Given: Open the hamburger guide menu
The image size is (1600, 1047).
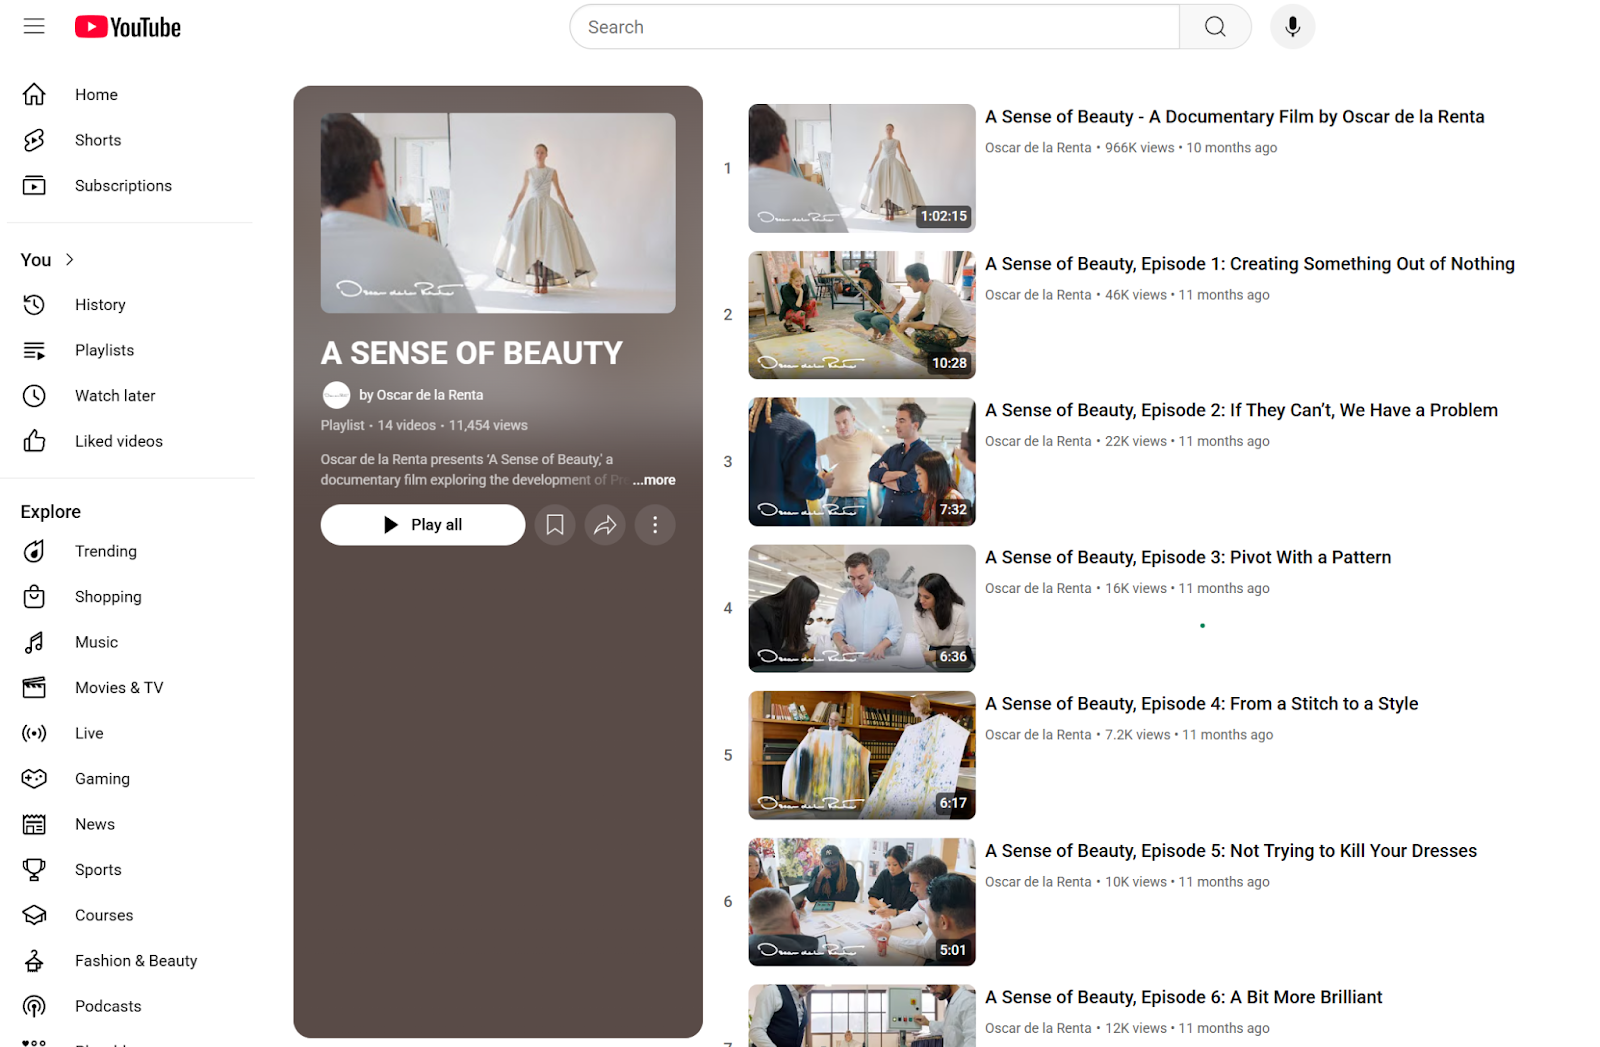Looking at the screenshot, I should [34, 27].
